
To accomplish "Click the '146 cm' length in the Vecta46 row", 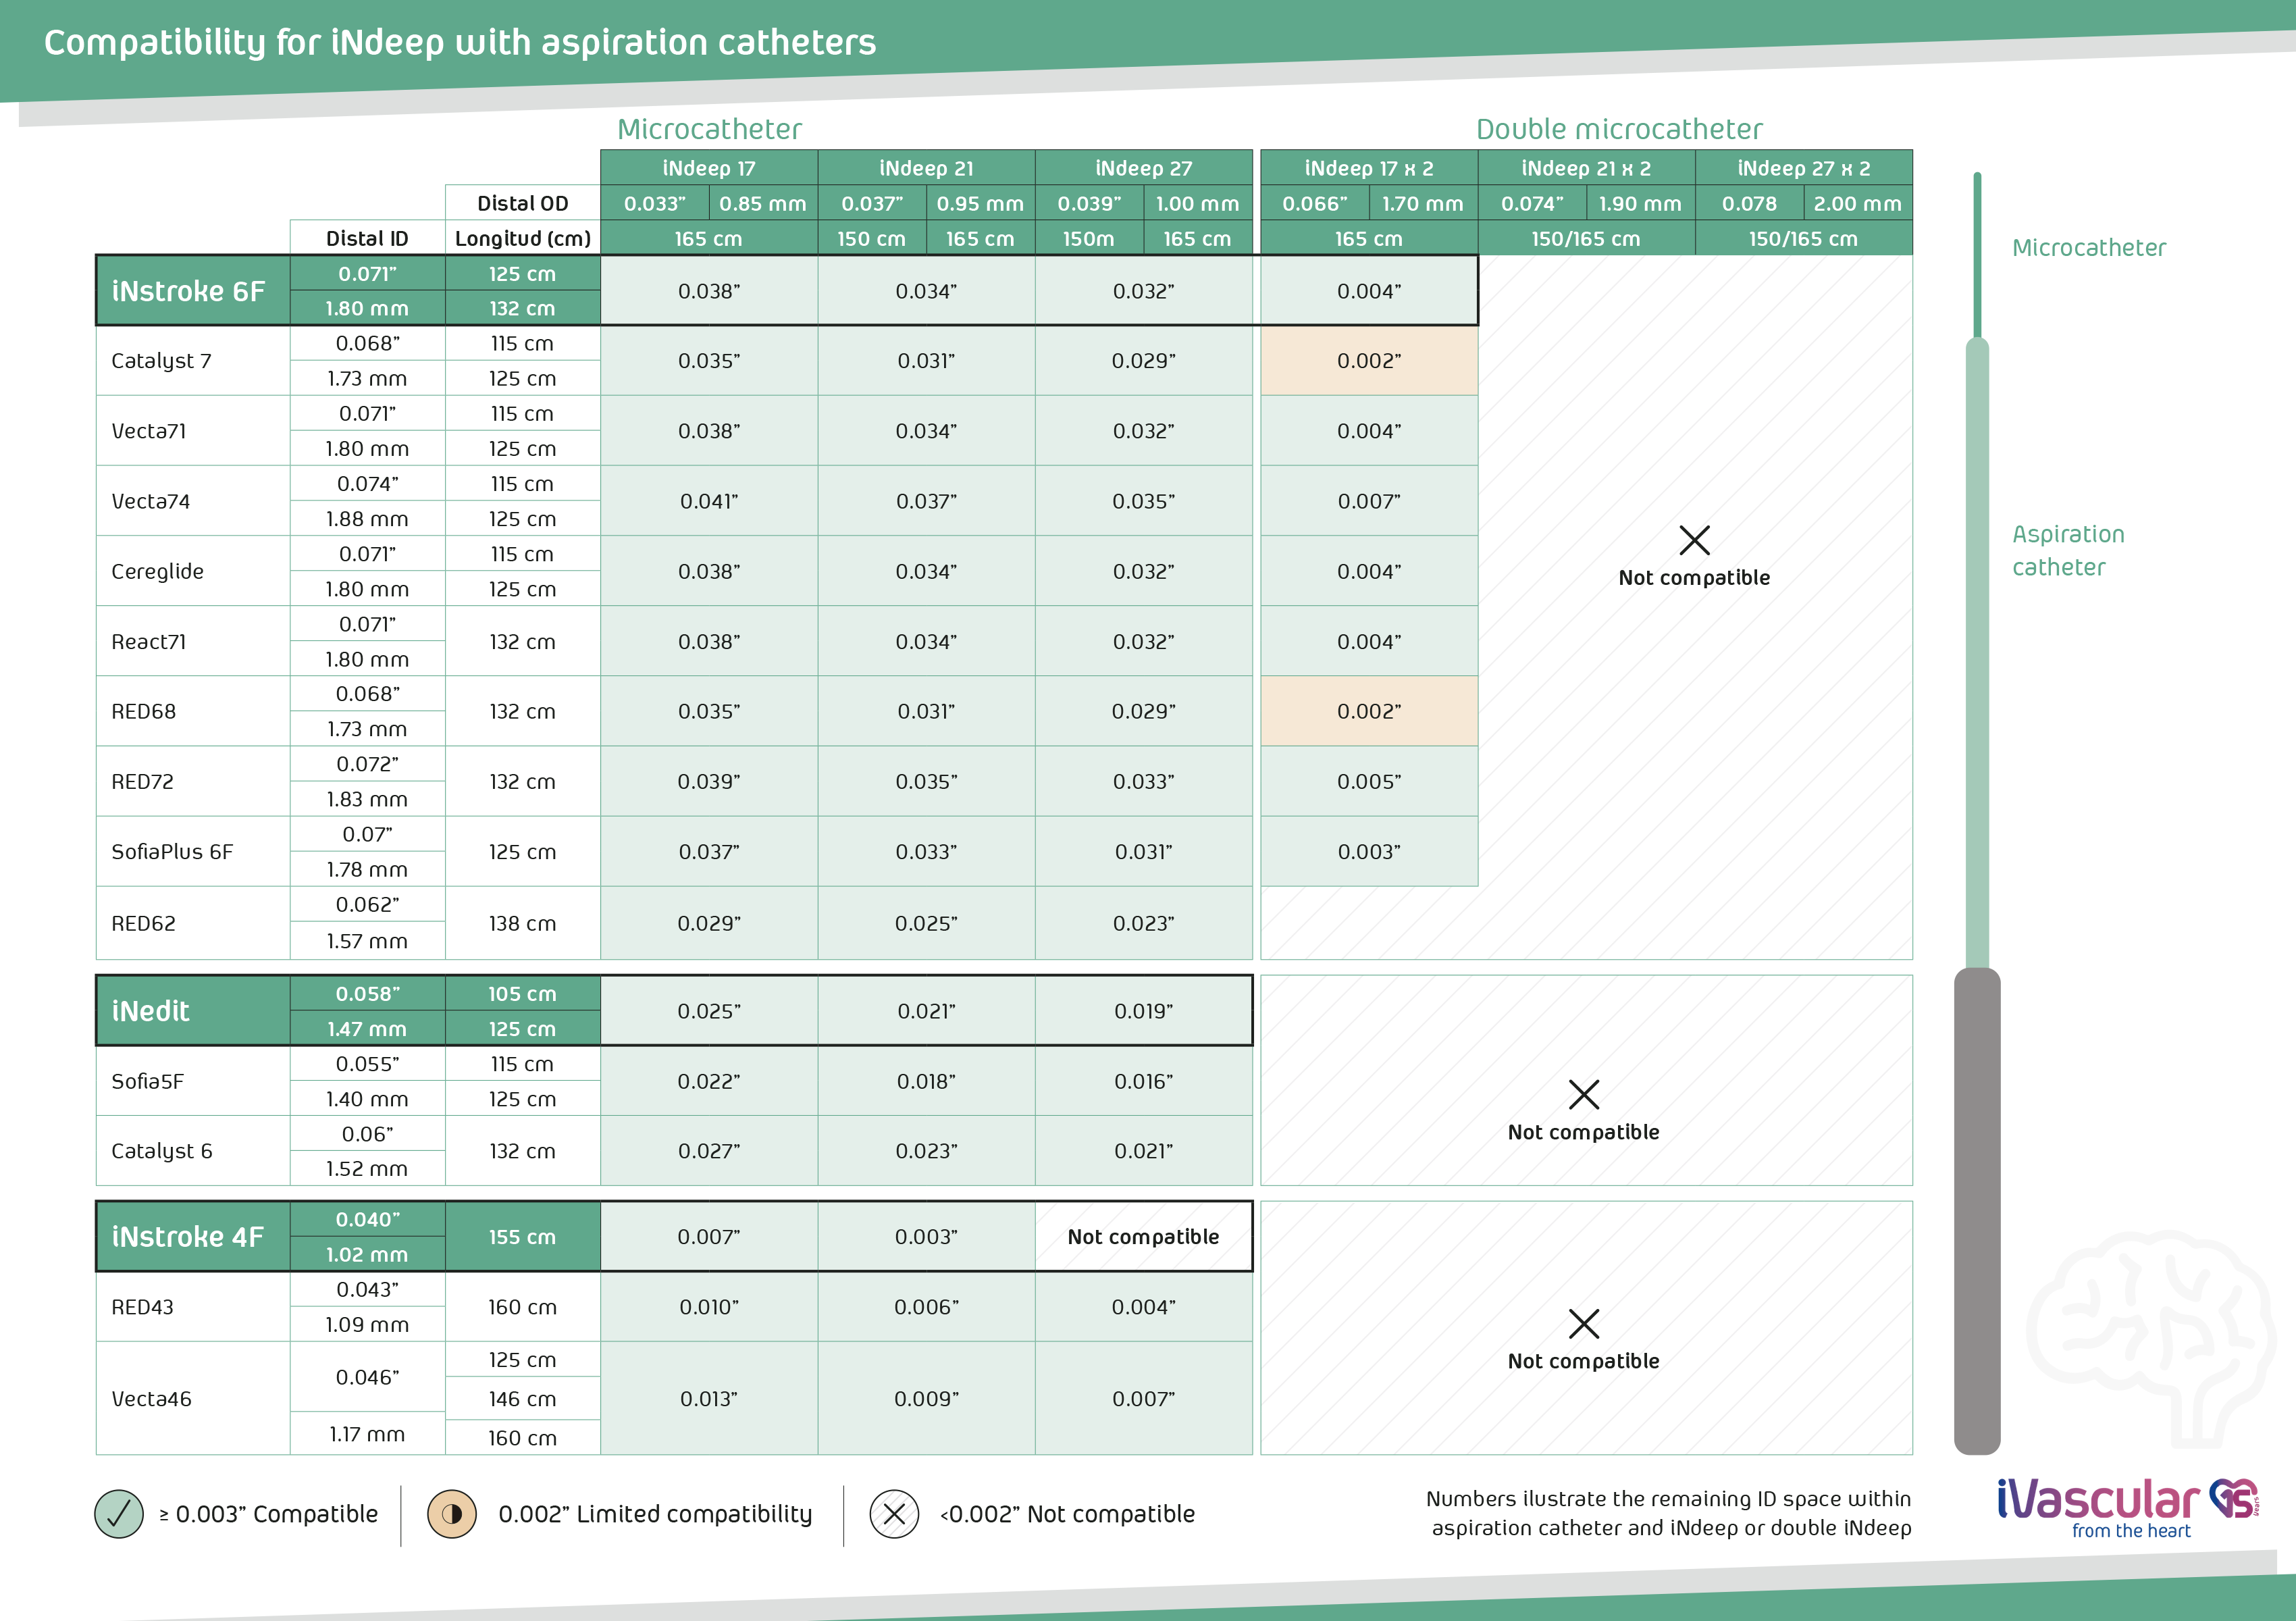I will click(x=522, y=1399).
